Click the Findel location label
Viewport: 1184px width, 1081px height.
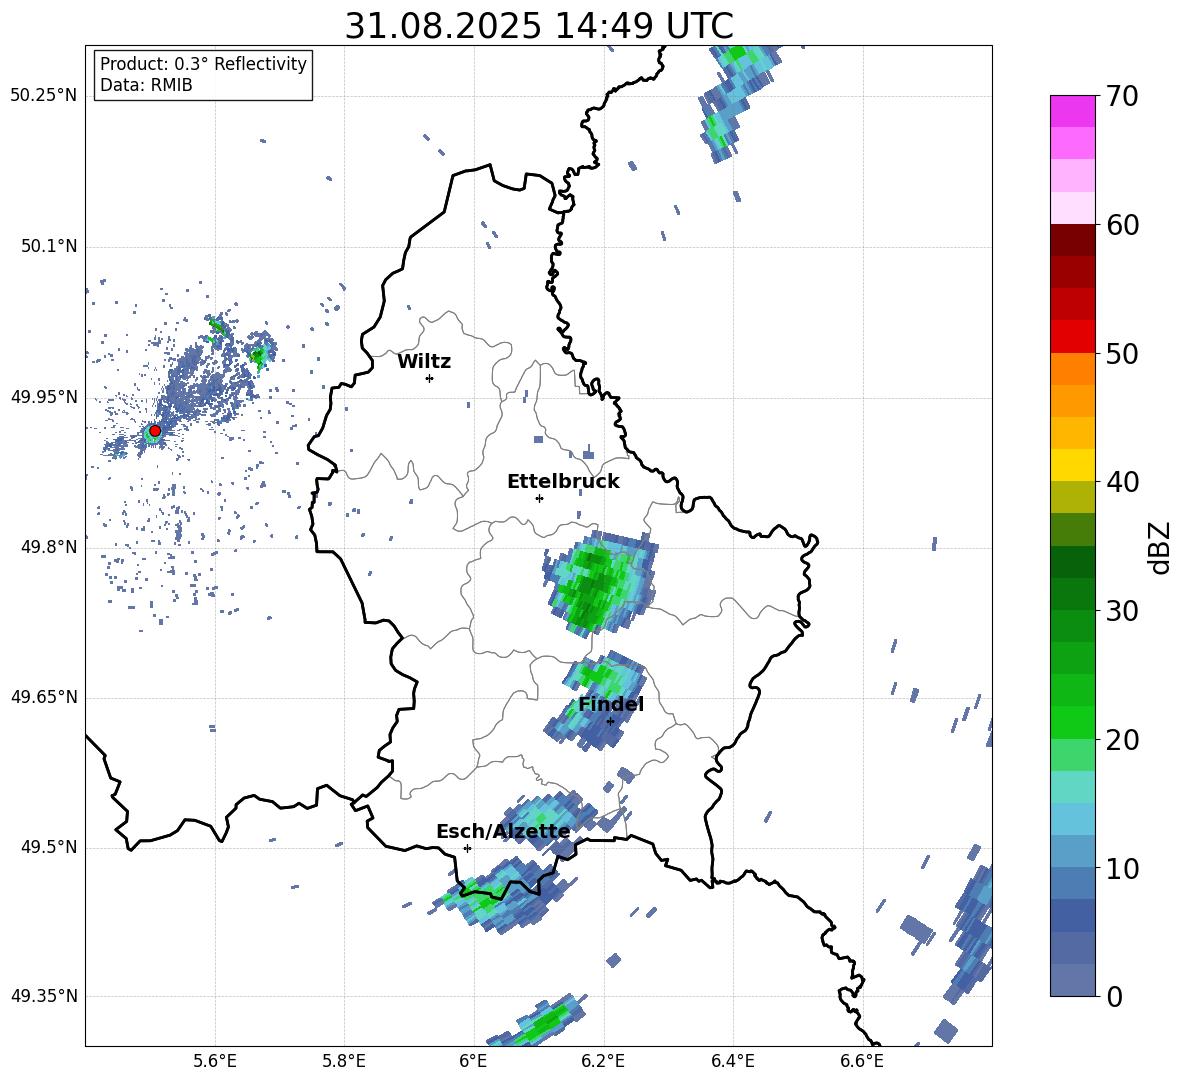tap(611, 704)
